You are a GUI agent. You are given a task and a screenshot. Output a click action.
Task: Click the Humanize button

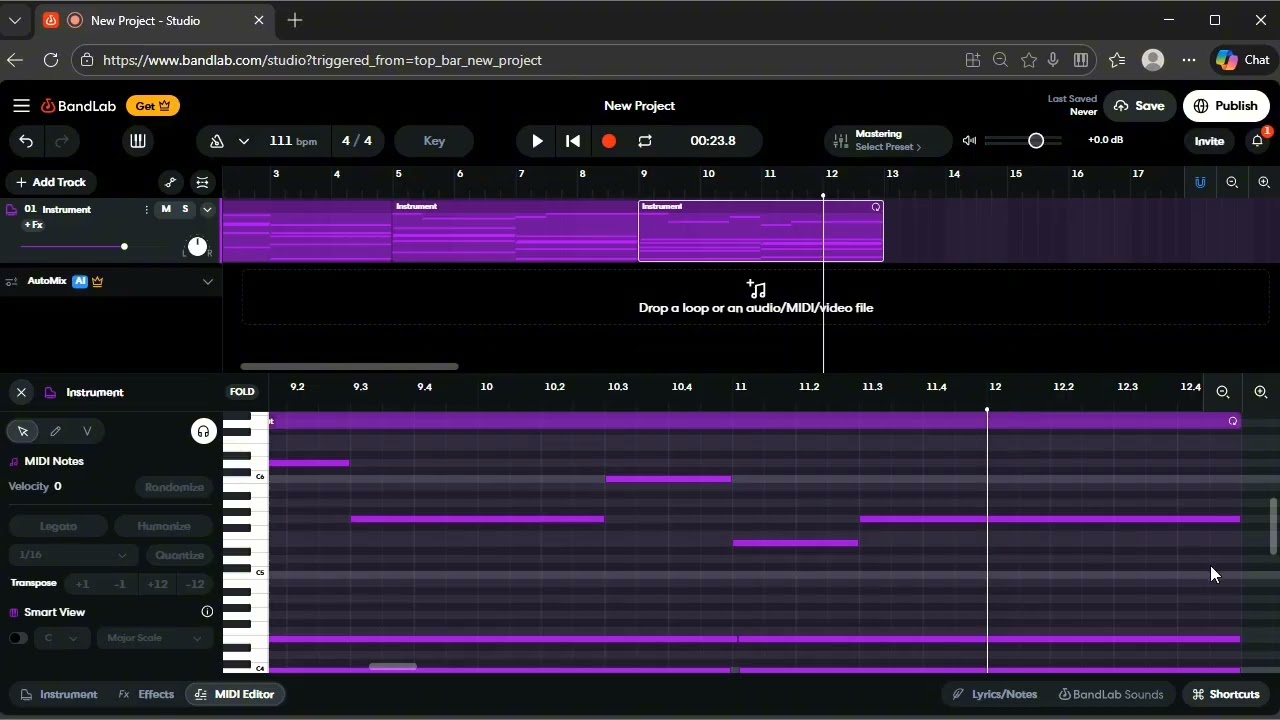coord(164,526)
